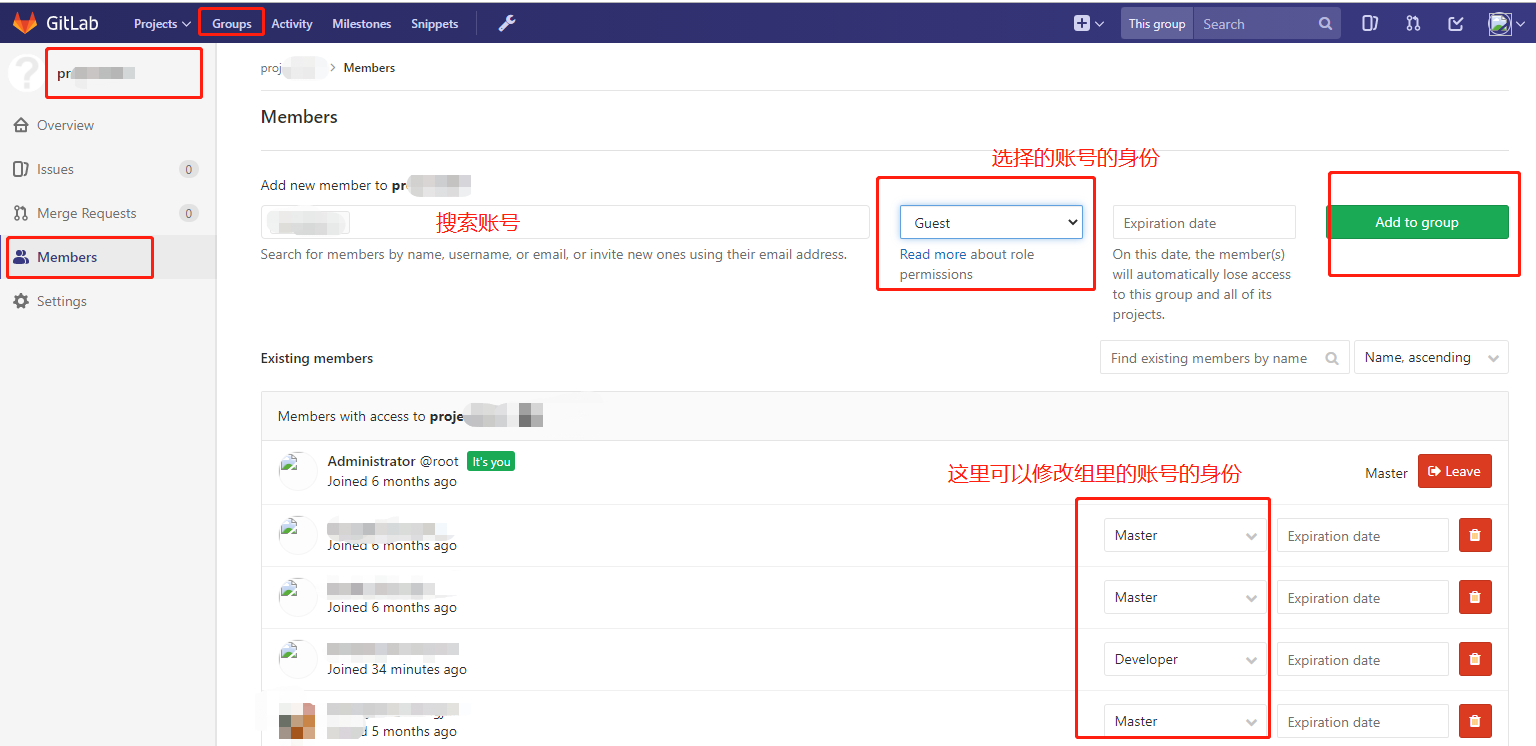This screenshot has width=1536, height=746.
Task: Change the Developer role dropdown
Action: [x=1184, y=659]
